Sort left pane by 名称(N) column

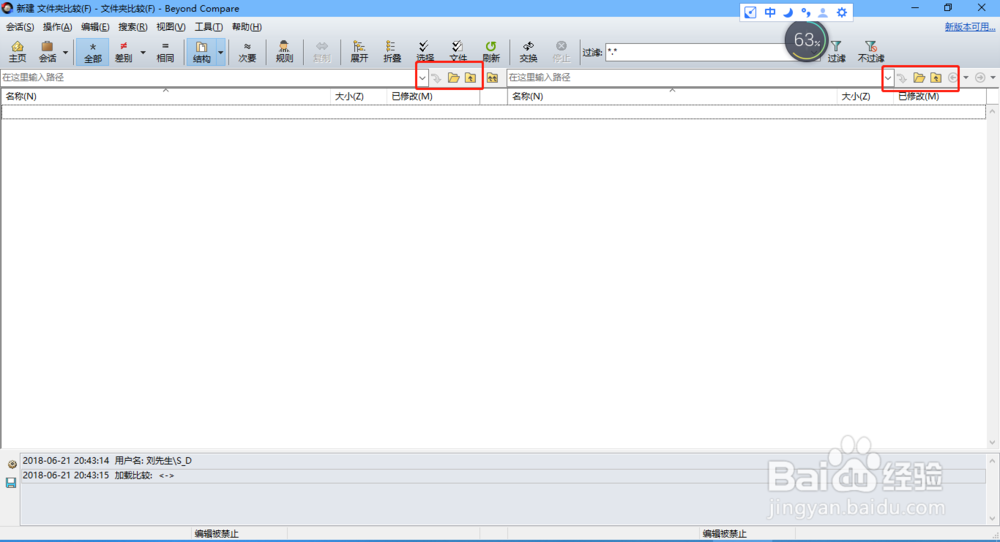tap(166, 96)
